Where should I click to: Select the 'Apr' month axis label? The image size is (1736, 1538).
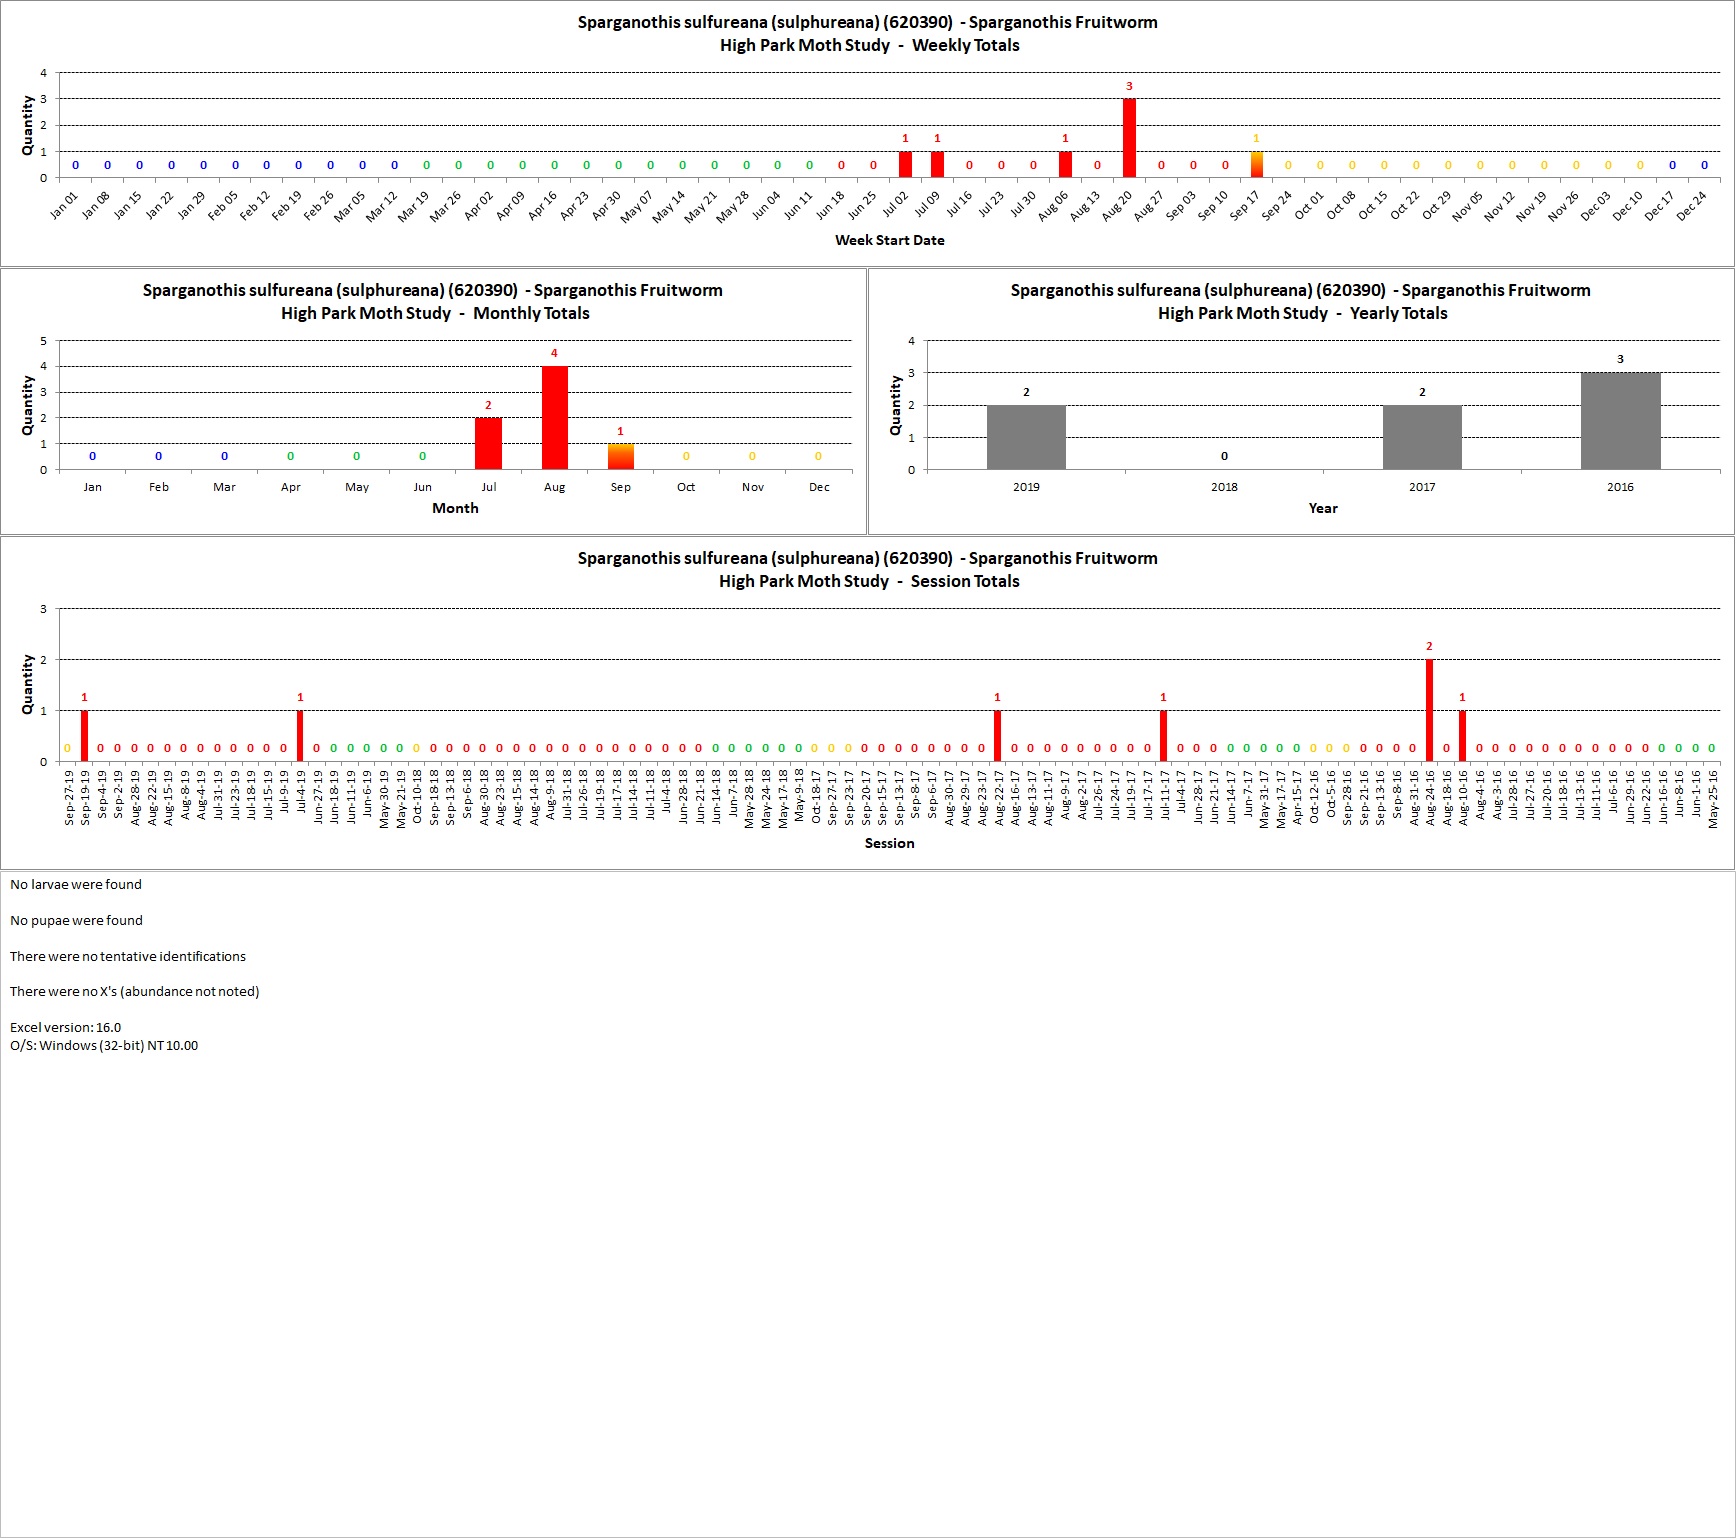(291, 487)
